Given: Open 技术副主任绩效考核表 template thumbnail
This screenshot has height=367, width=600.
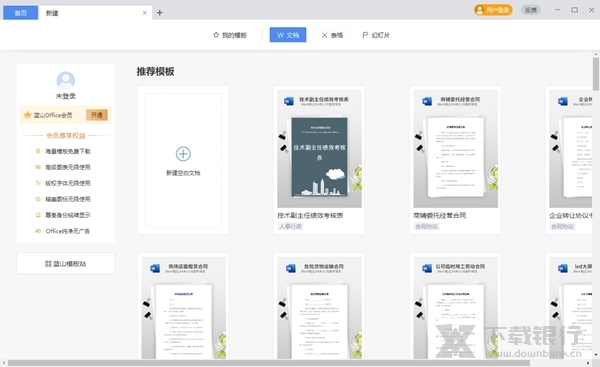Looking at the screenshot, I should [x=319, y=148].
